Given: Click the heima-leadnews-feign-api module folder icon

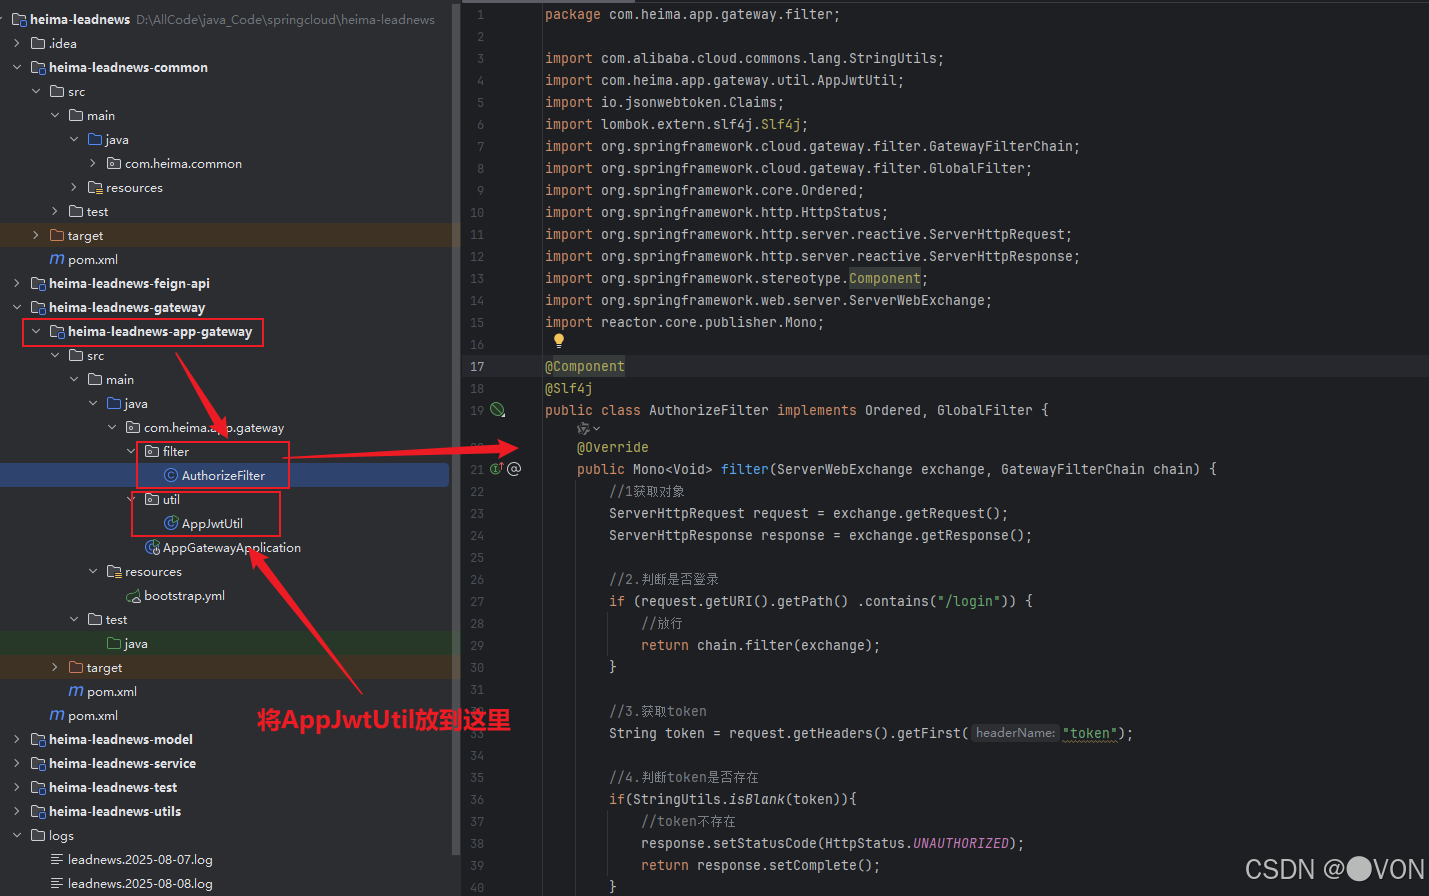Looking at the screenshot, I should pos(38,284).
